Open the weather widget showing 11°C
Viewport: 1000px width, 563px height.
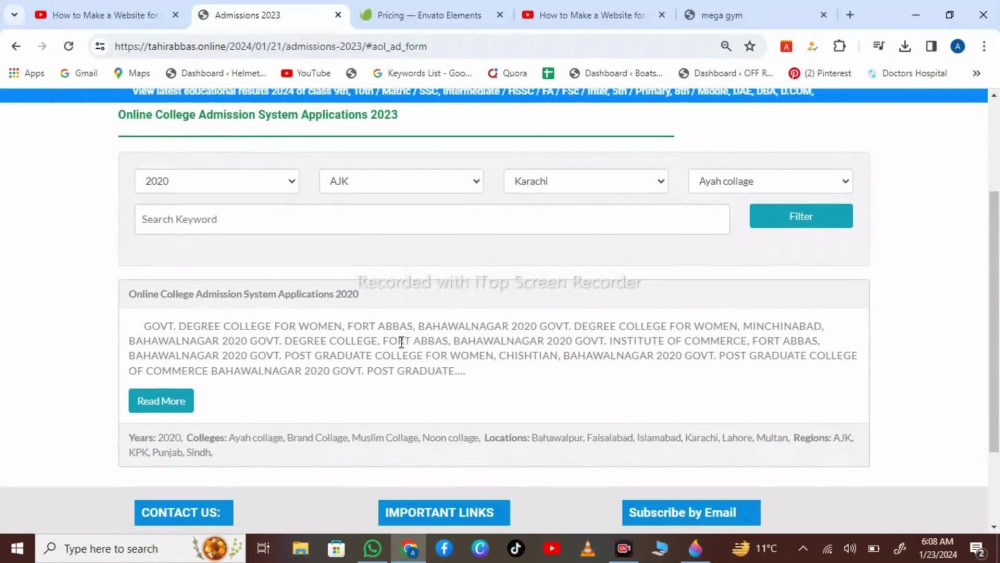coord(755,548)
